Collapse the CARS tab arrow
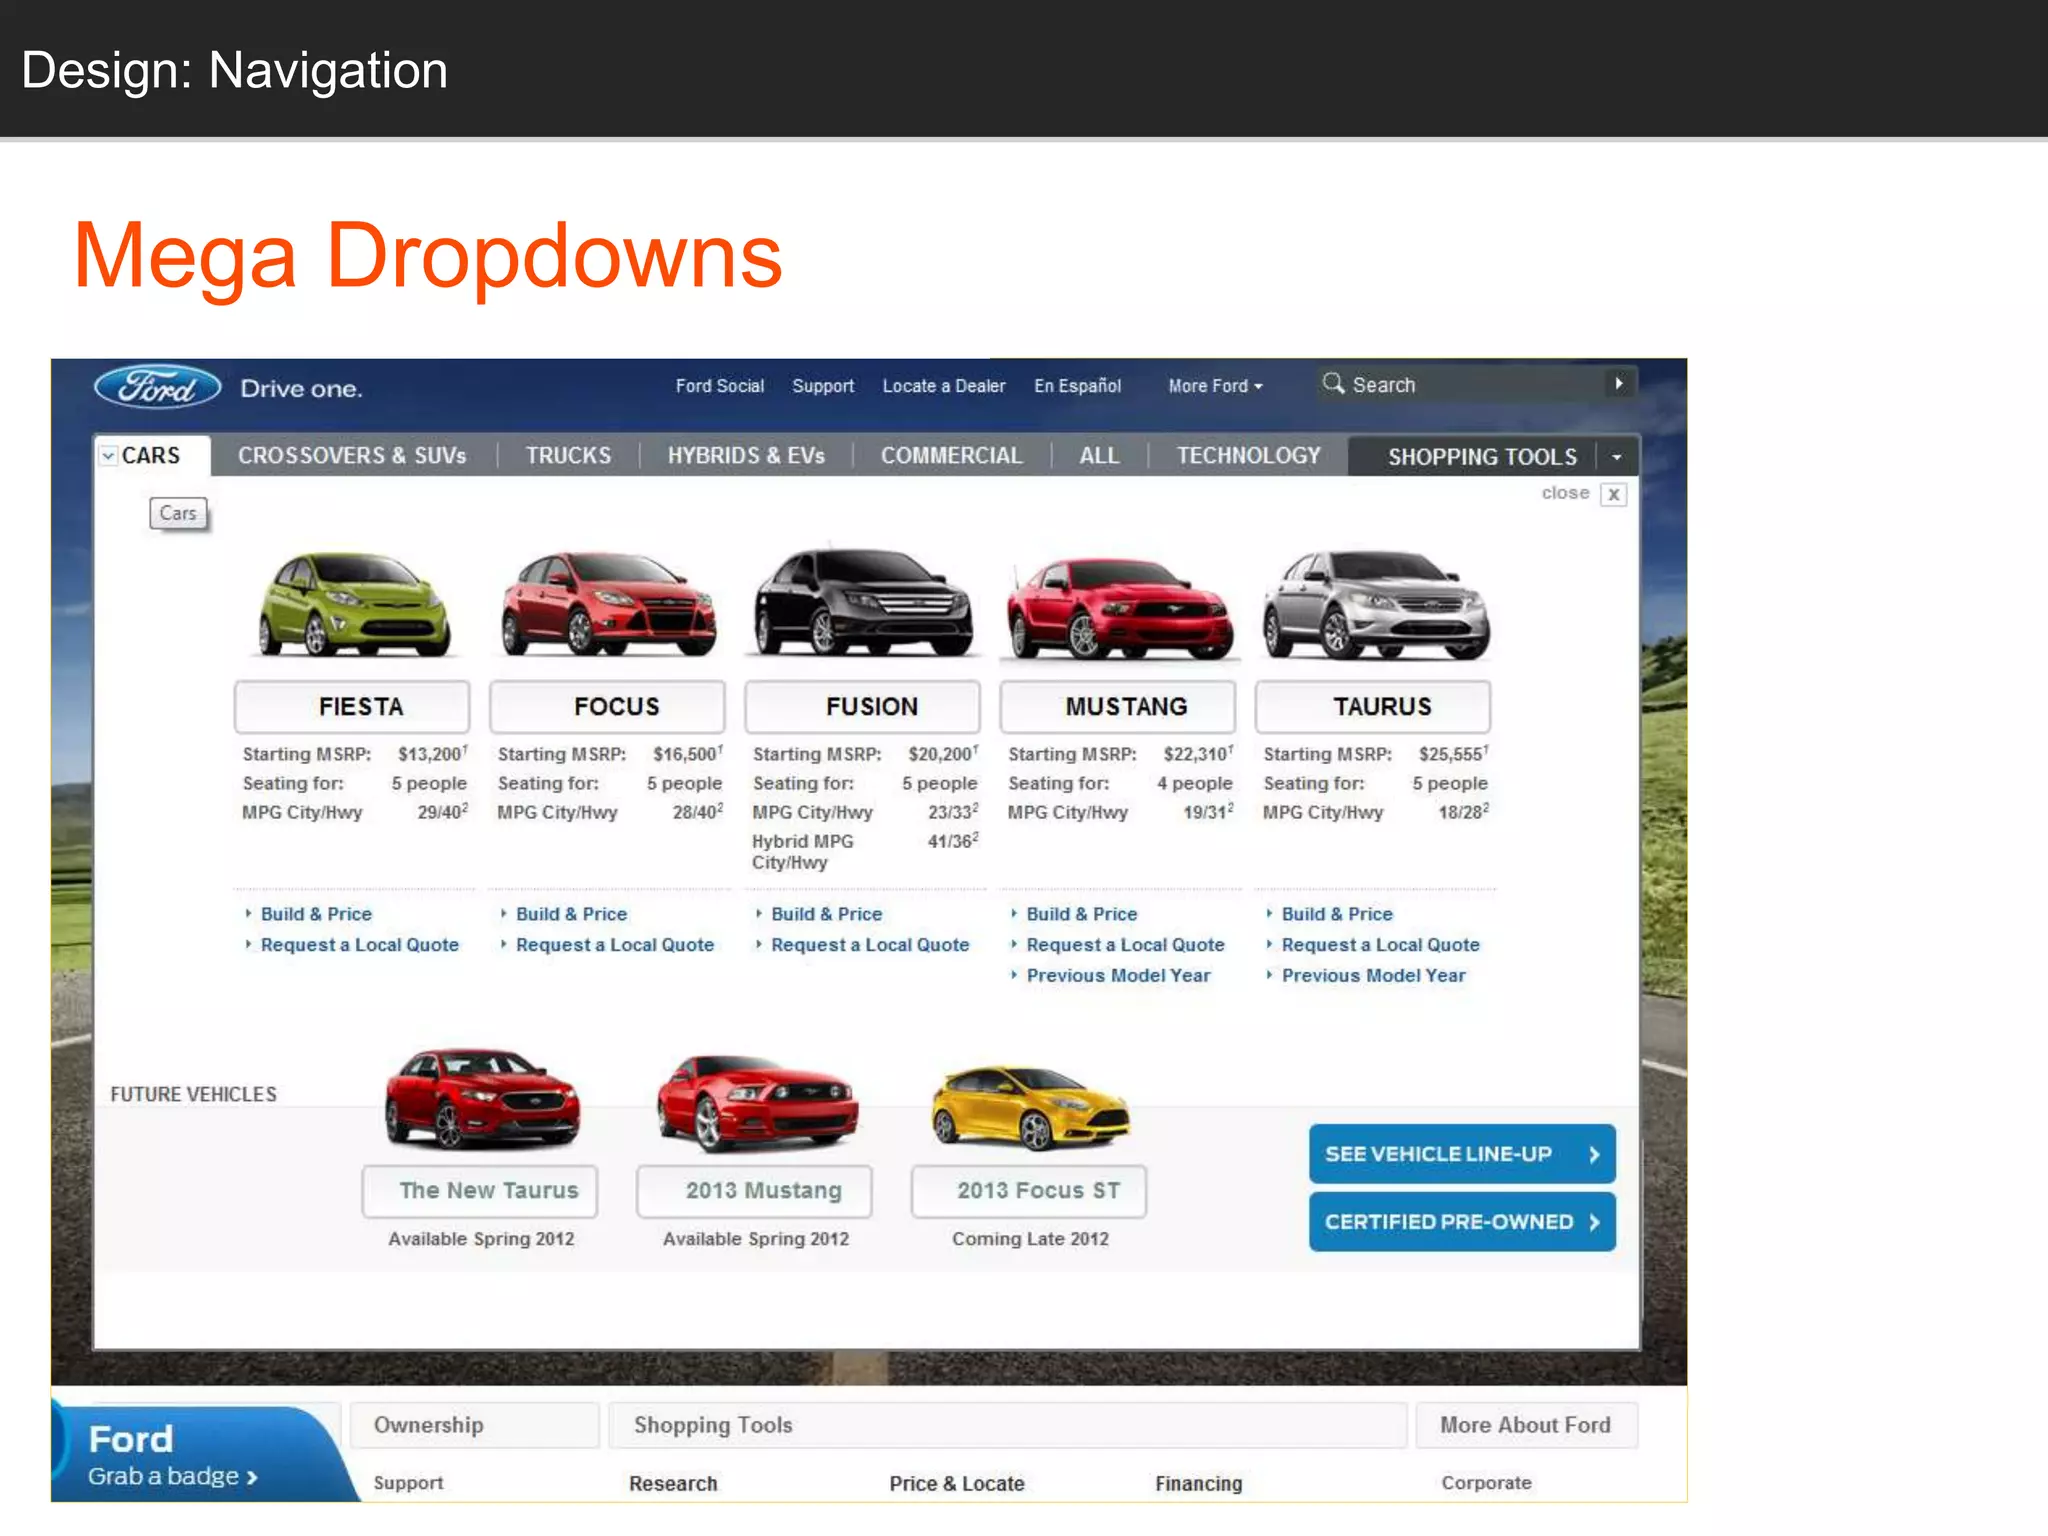Viewport: 2048px width, 1536px height. click(x=108, y=456)
